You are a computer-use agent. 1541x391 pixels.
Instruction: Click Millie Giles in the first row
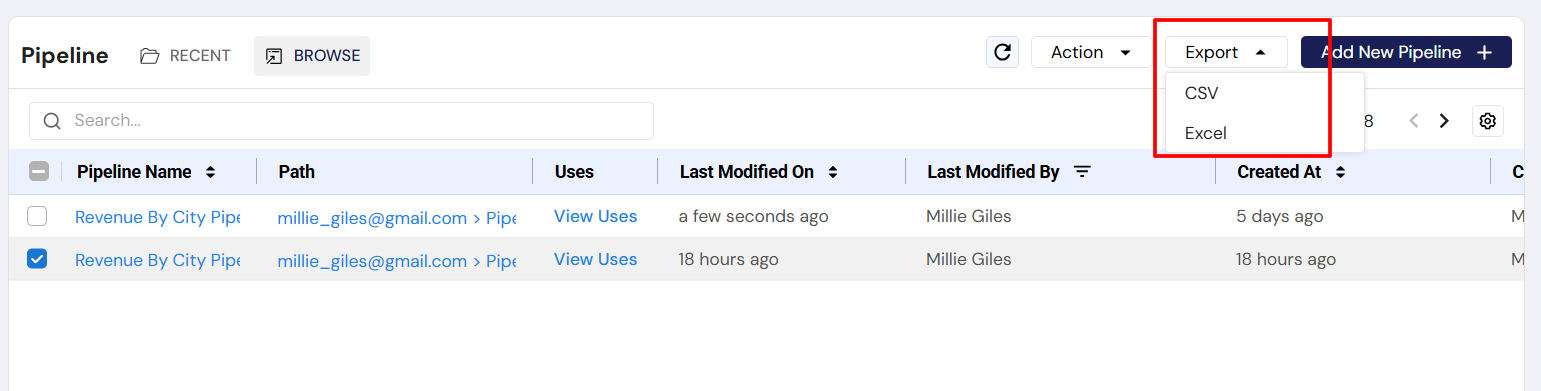point(969,216)
